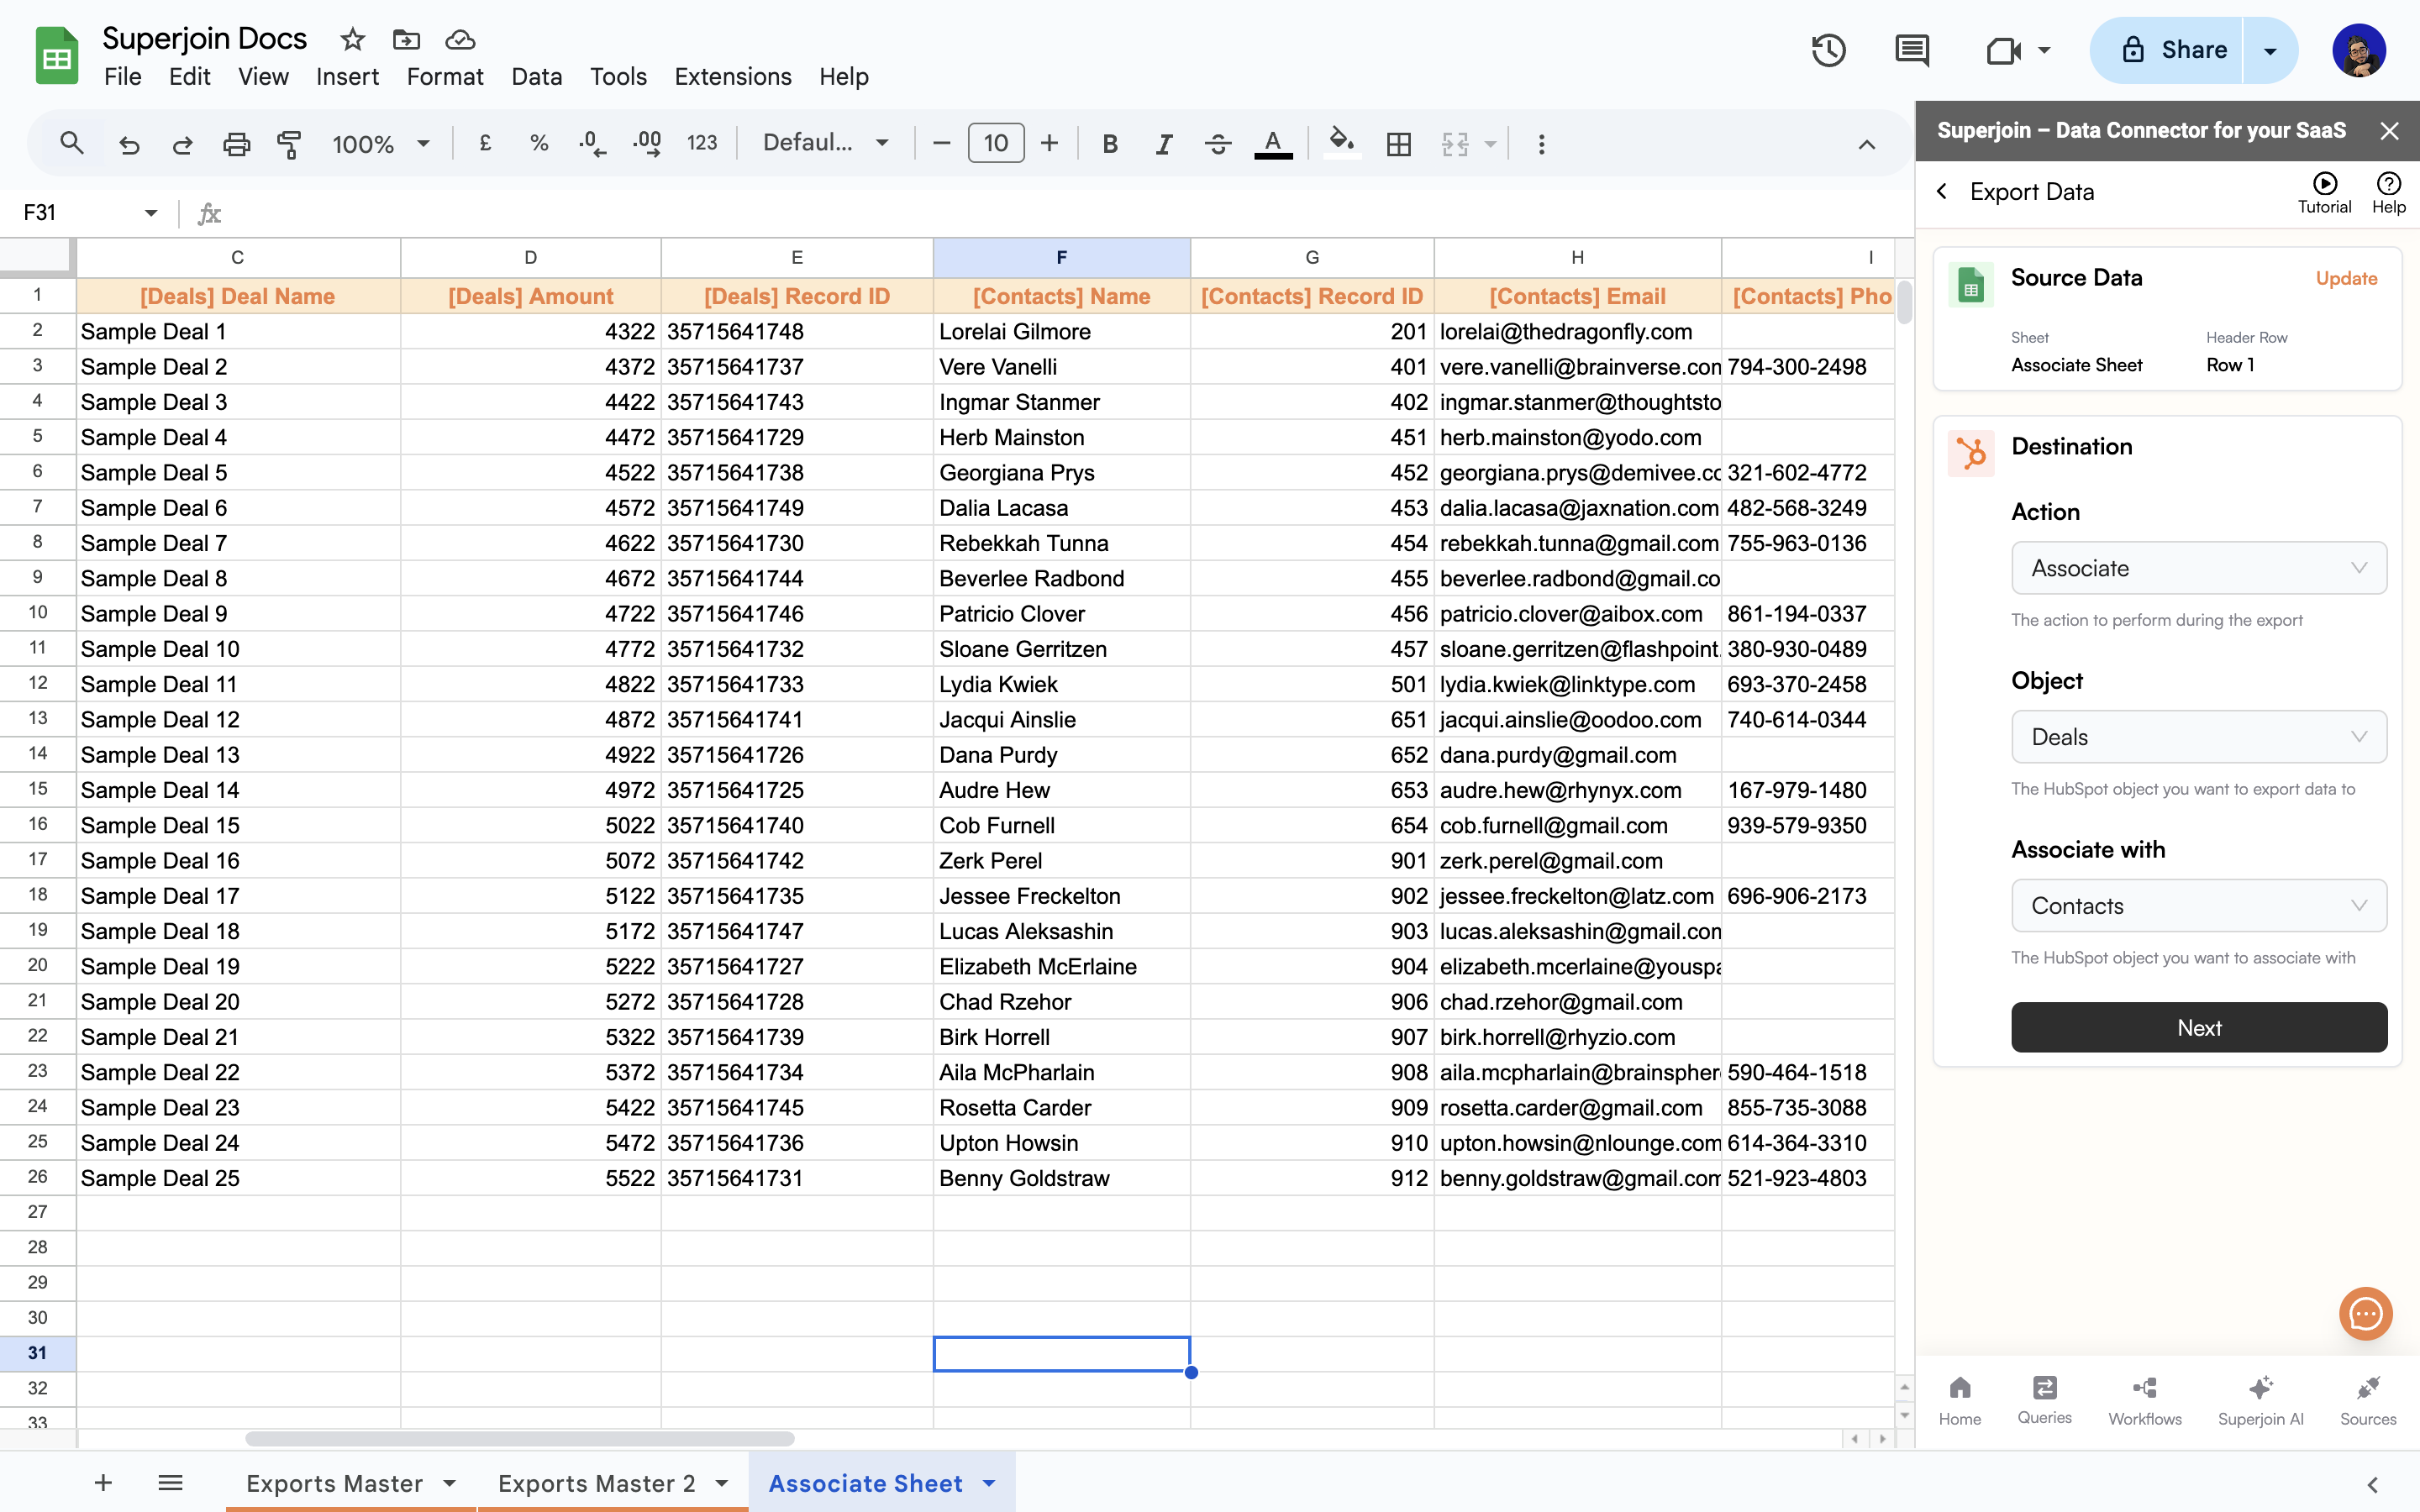Screen dimensions: 2420x1512
Task: Open the comments icon
Action: pos(1911,50)
